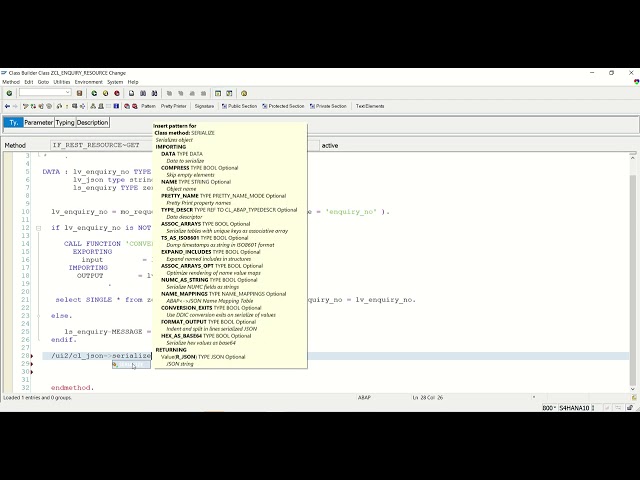The height and width of the screenshot is (480, 640).
Task: Click the grey forward arrow navigation icon
Action: coord(15,106)
